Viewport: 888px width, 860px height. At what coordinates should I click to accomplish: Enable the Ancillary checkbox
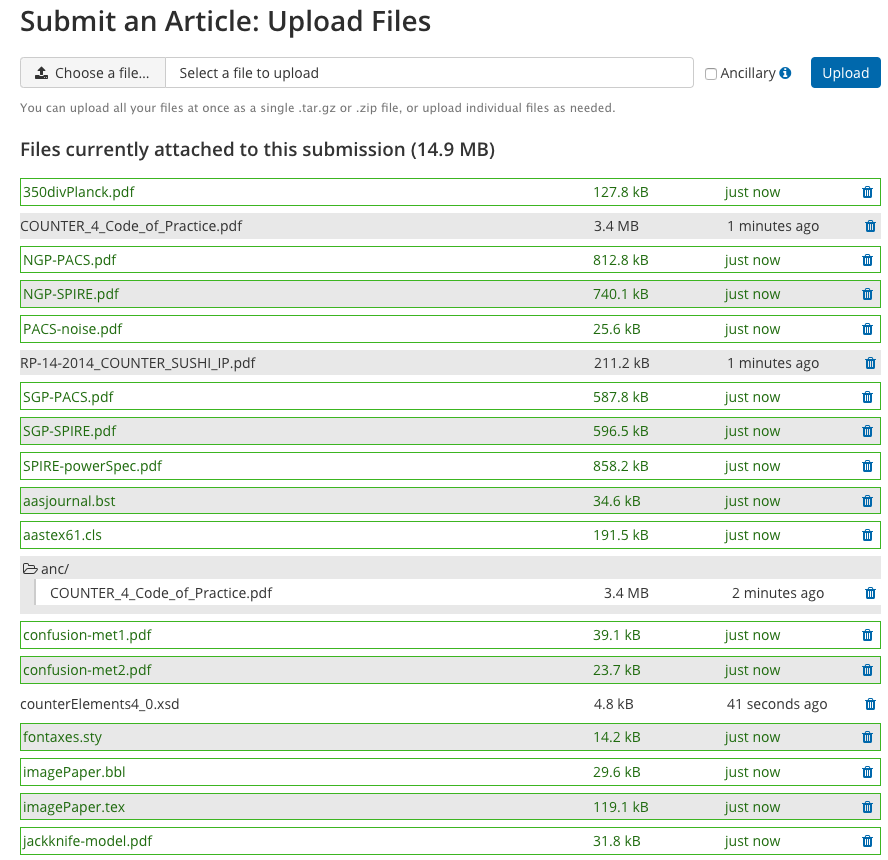coord(711,74)
